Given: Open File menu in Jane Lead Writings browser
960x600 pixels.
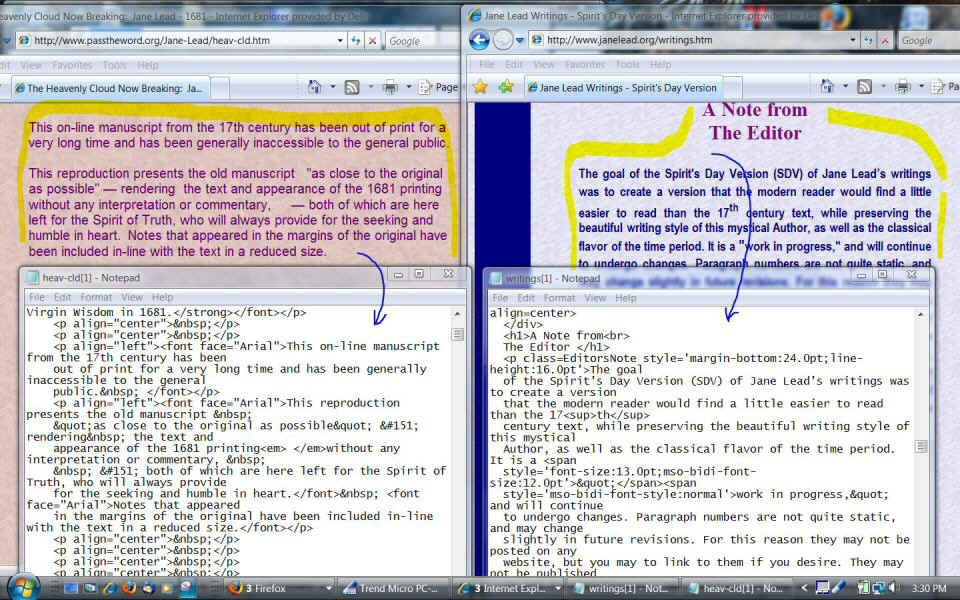Looking at the screenshot, I should pos(487,64).
